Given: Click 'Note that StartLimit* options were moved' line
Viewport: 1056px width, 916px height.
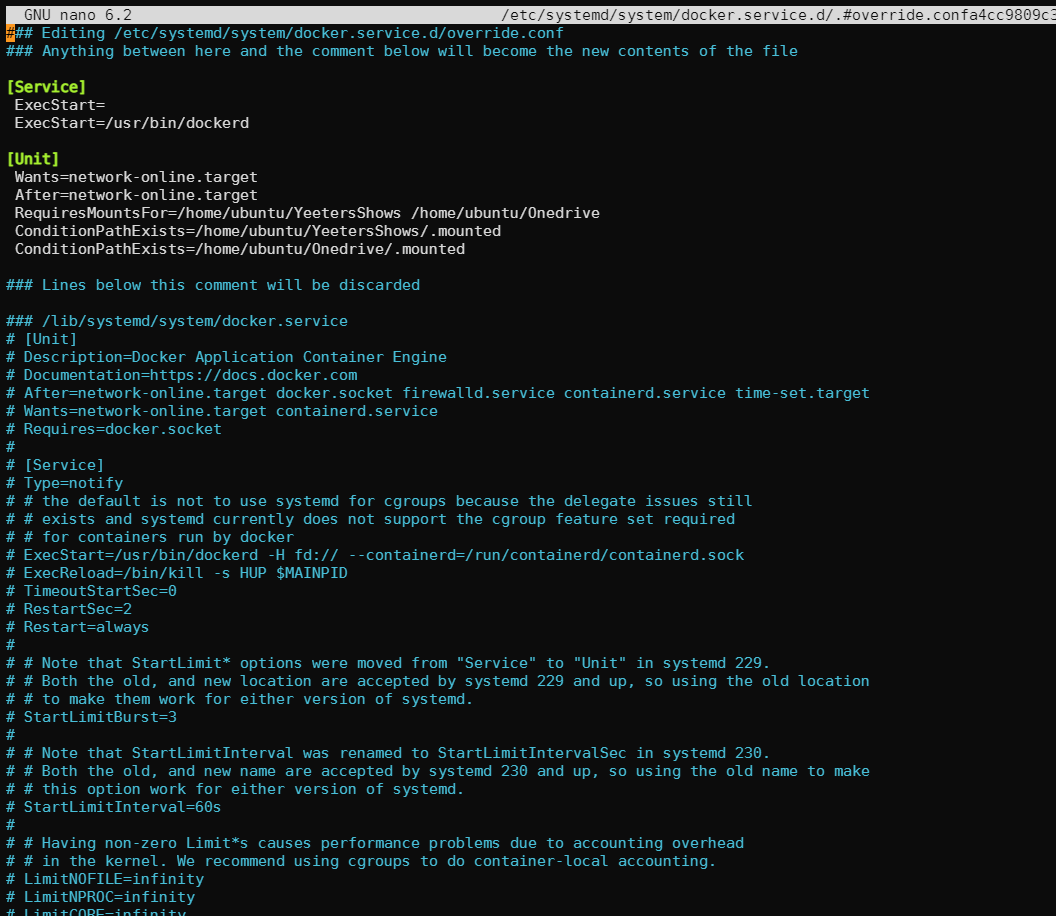Looking at the screenshot, I should (x=388, y=663).
